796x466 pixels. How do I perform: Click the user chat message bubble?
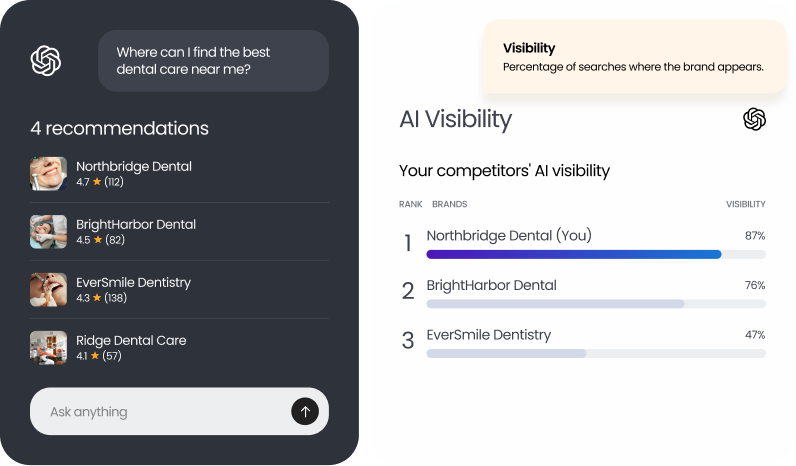click(x=213, y=61)
